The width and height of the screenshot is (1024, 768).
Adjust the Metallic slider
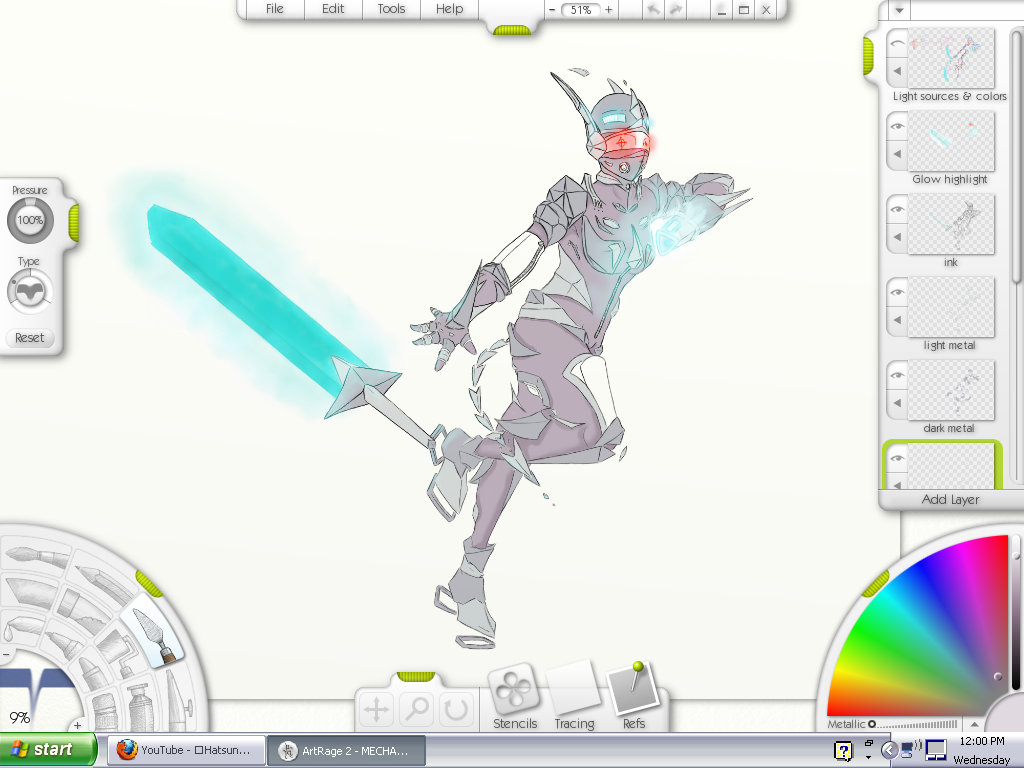point(913,724)
